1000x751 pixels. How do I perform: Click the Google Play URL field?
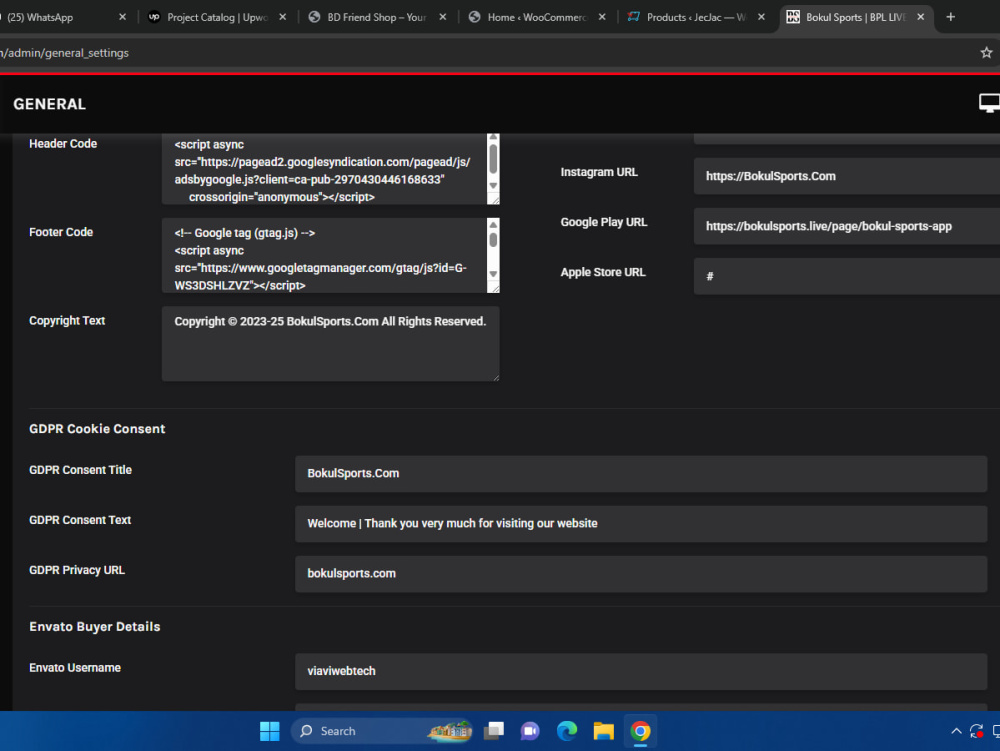[846, 226]
